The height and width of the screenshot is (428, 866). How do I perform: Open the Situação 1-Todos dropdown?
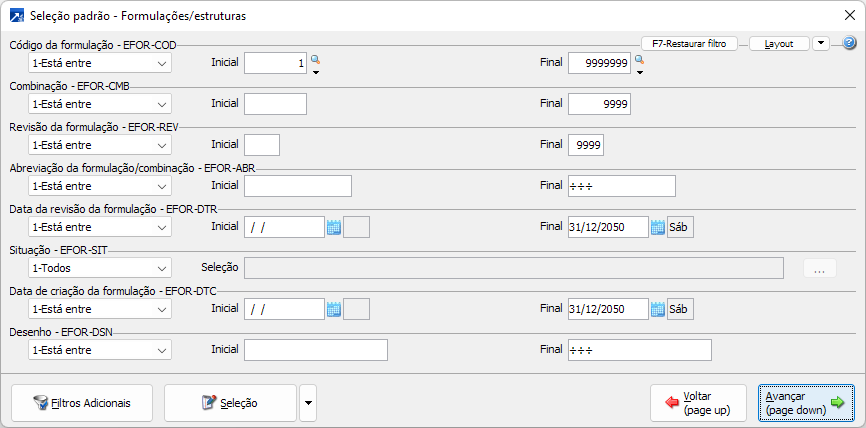(x=100, y=268)
